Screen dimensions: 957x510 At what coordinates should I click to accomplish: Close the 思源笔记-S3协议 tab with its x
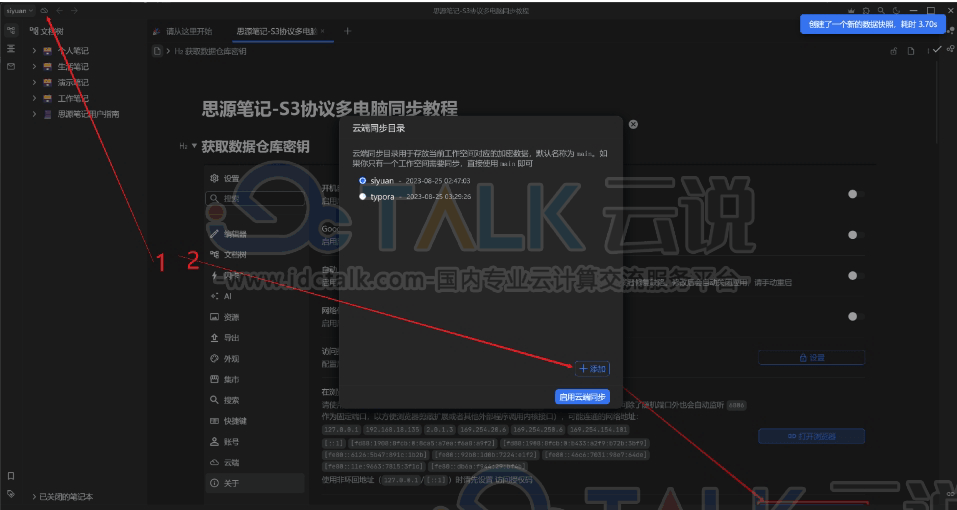pos(323,31)
